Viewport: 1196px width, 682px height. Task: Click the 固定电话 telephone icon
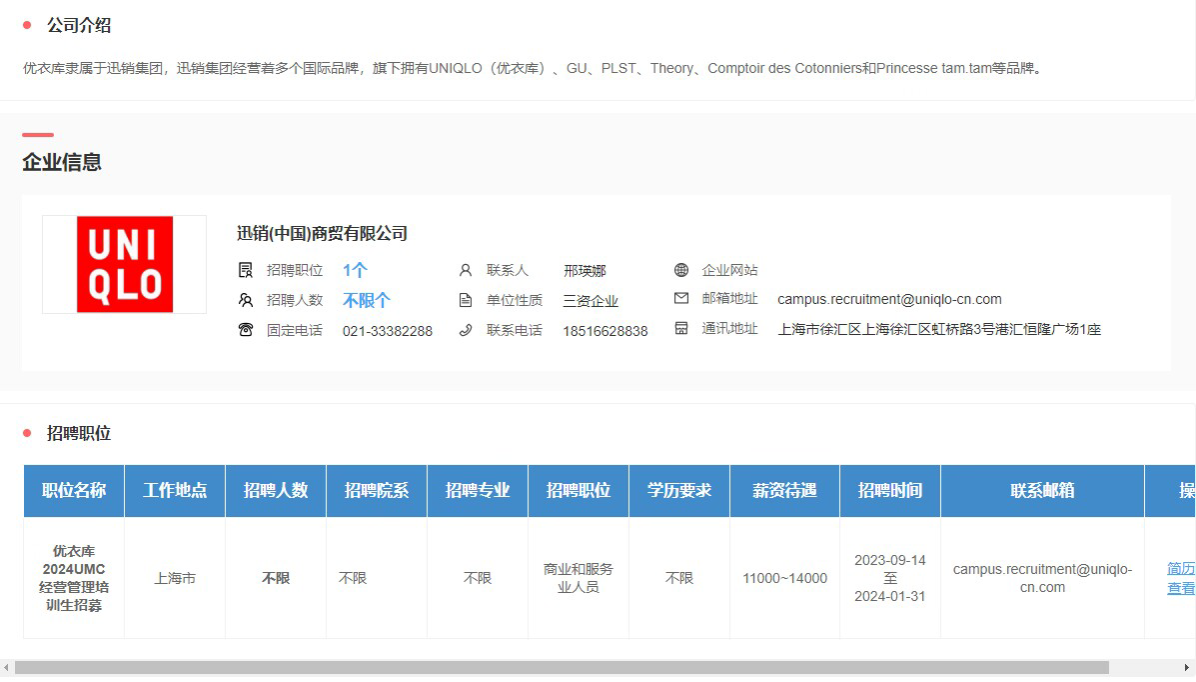click(x=246, y=330)
